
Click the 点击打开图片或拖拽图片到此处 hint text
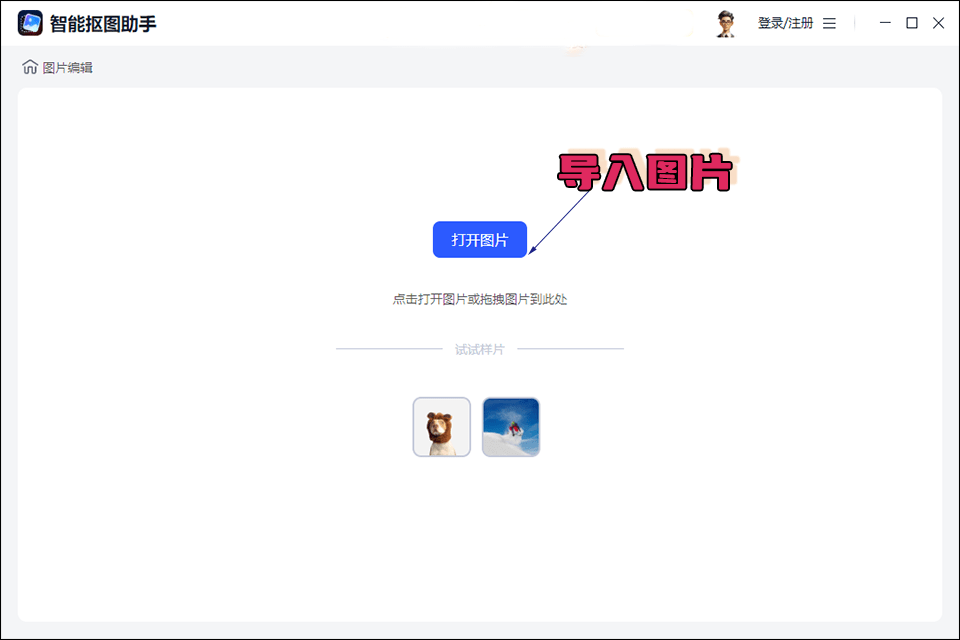coord(479,299)
